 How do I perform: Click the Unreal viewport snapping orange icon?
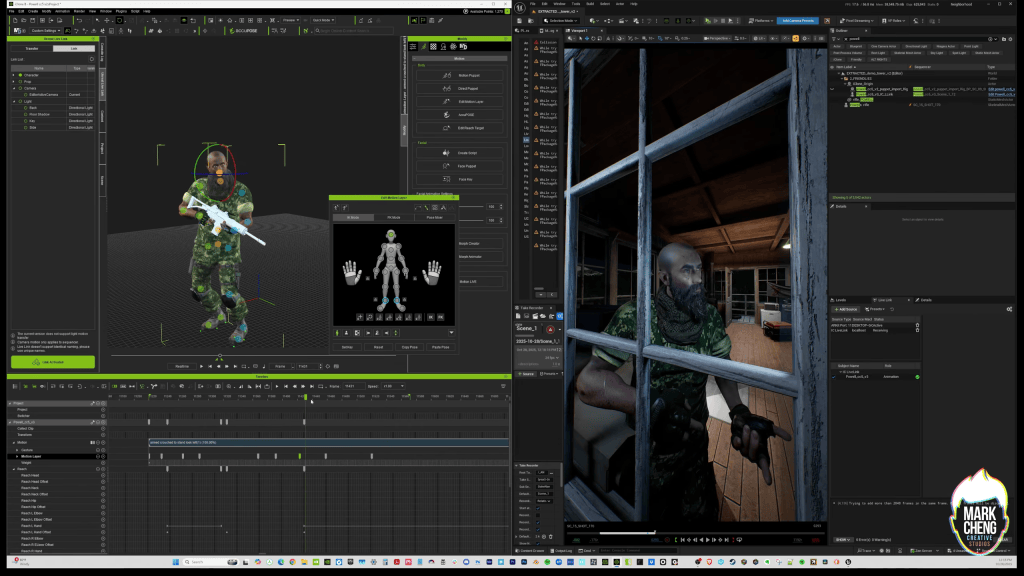coord(795,39)
